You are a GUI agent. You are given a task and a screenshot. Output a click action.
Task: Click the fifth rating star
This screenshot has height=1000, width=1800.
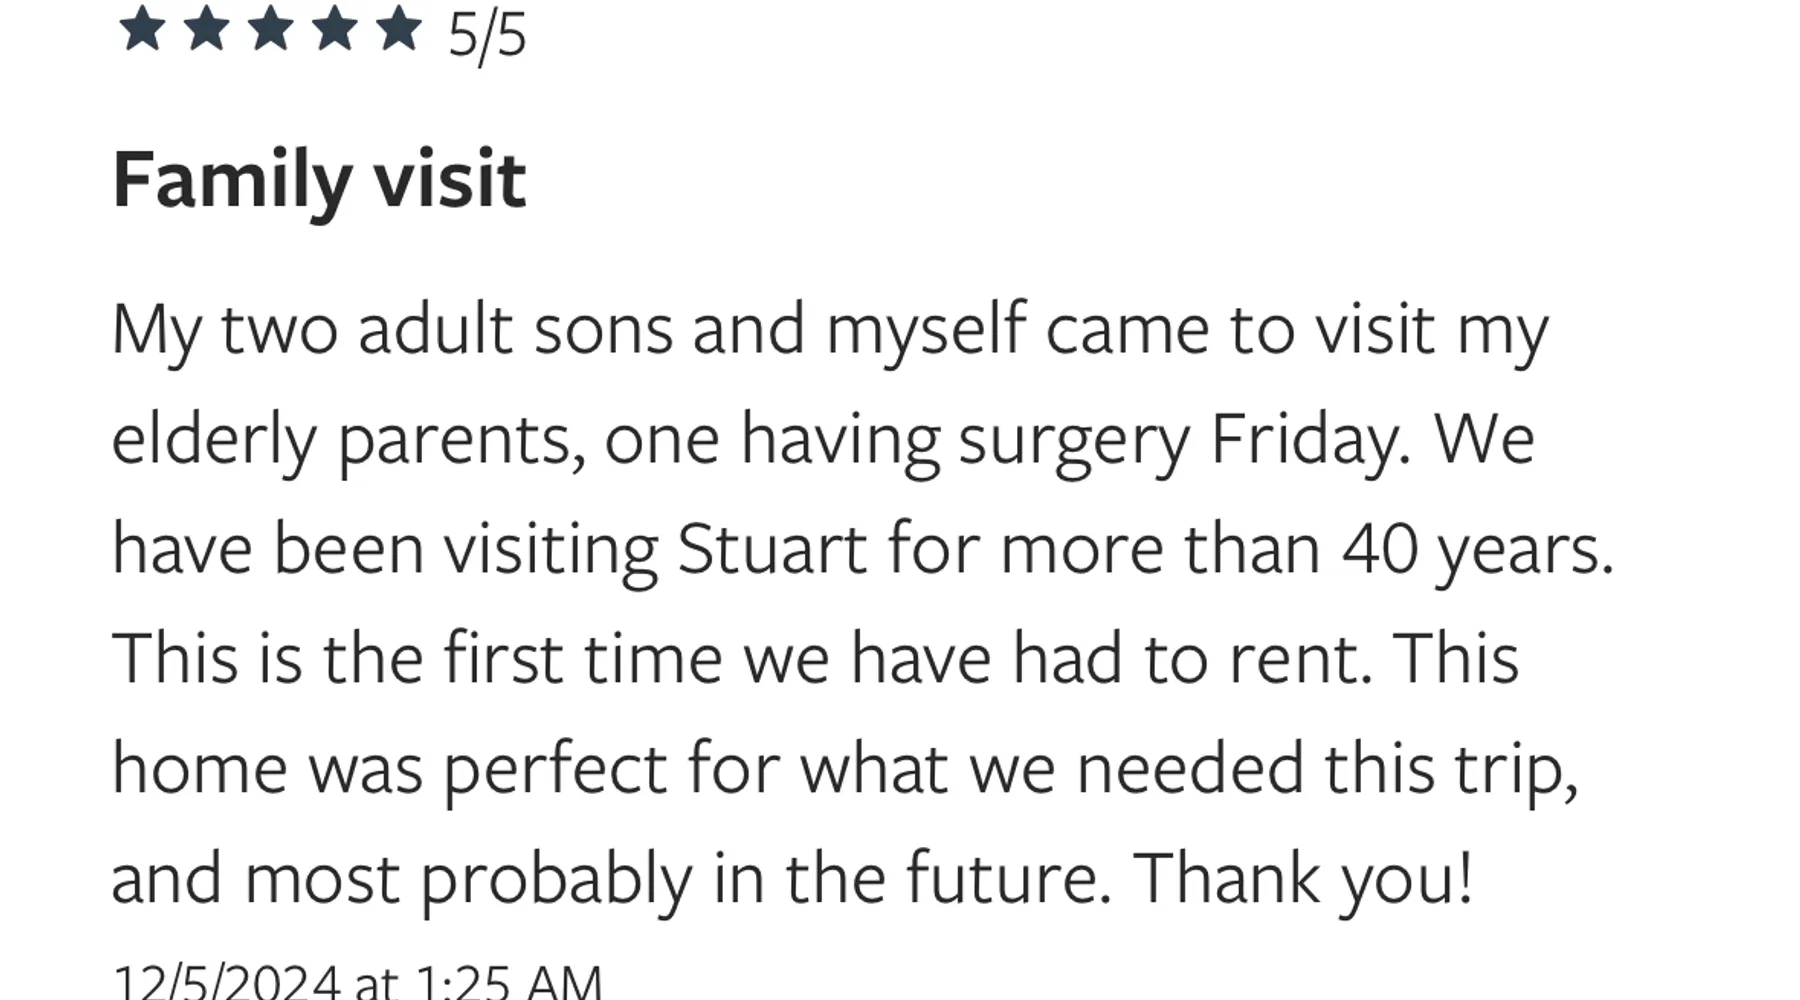point(398,28)
